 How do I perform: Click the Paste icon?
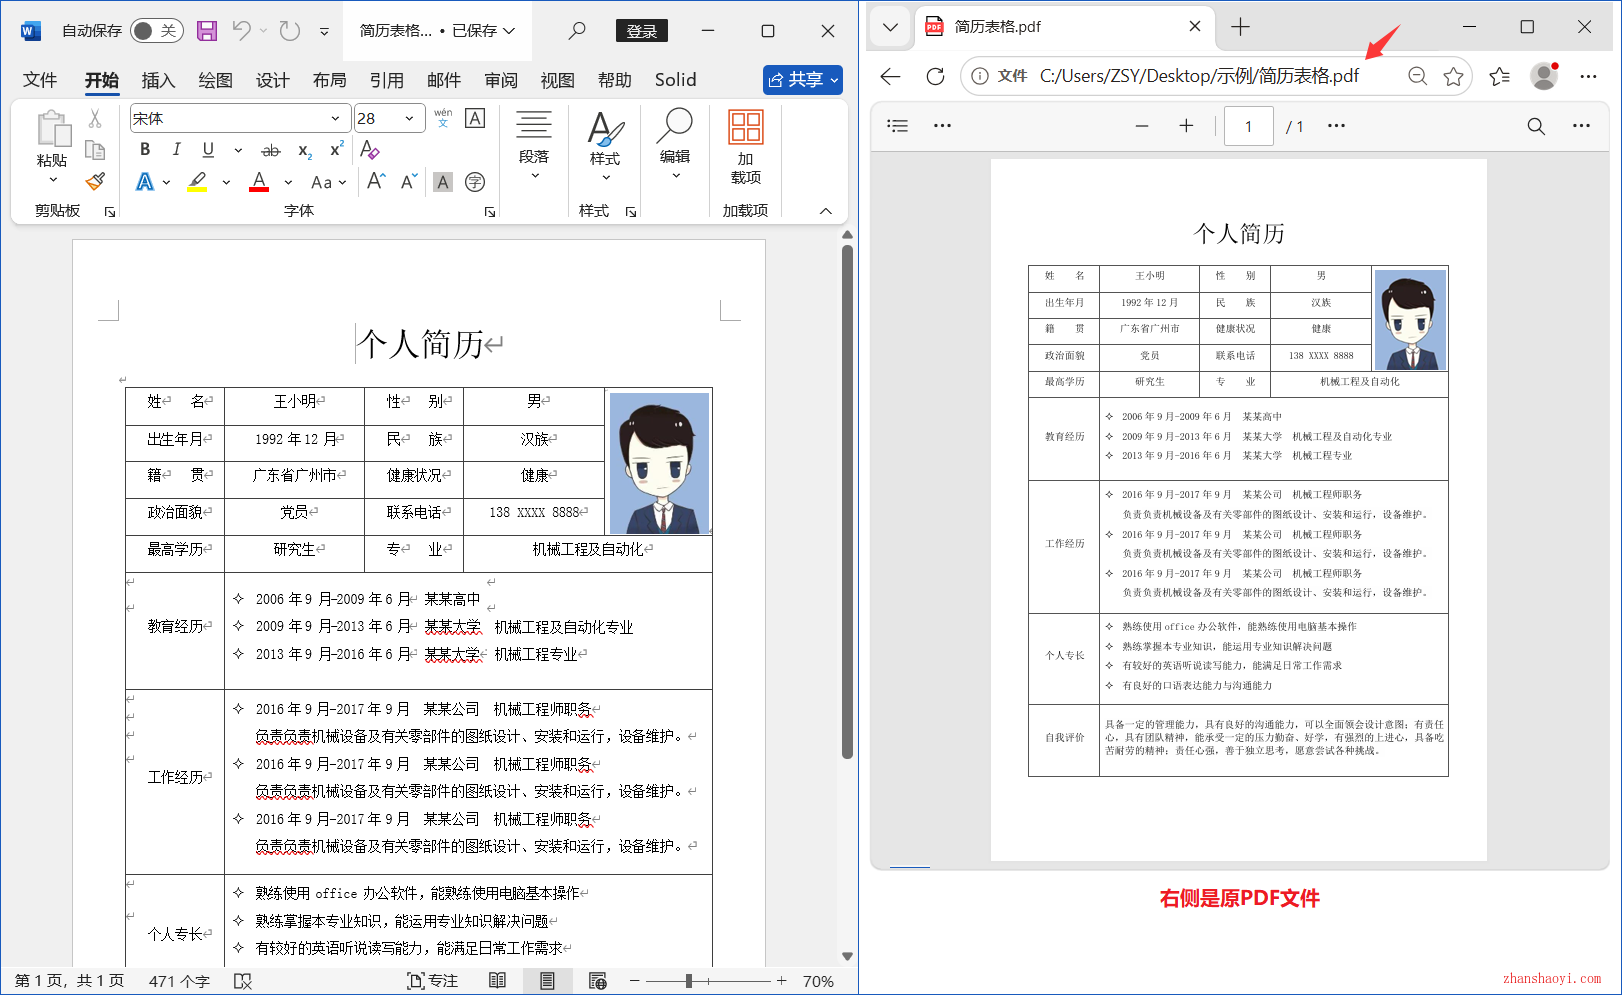pos(53,129)
